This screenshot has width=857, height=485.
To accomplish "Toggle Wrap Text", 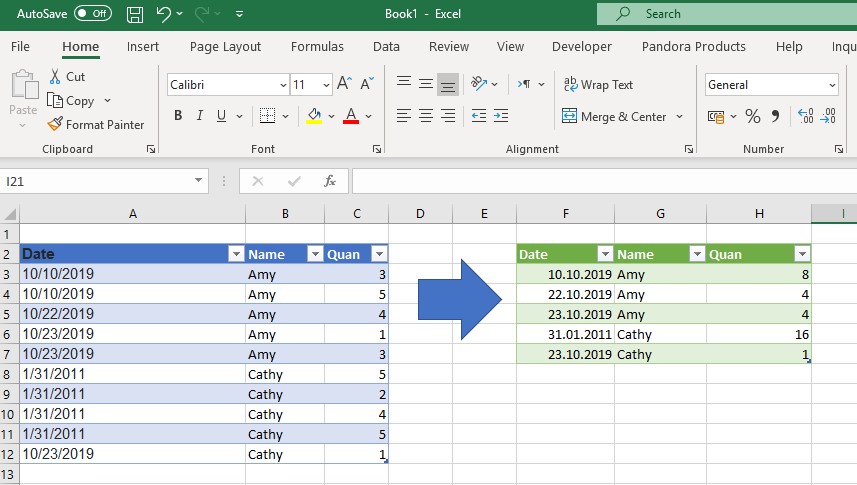I will [x=598, y=84].
